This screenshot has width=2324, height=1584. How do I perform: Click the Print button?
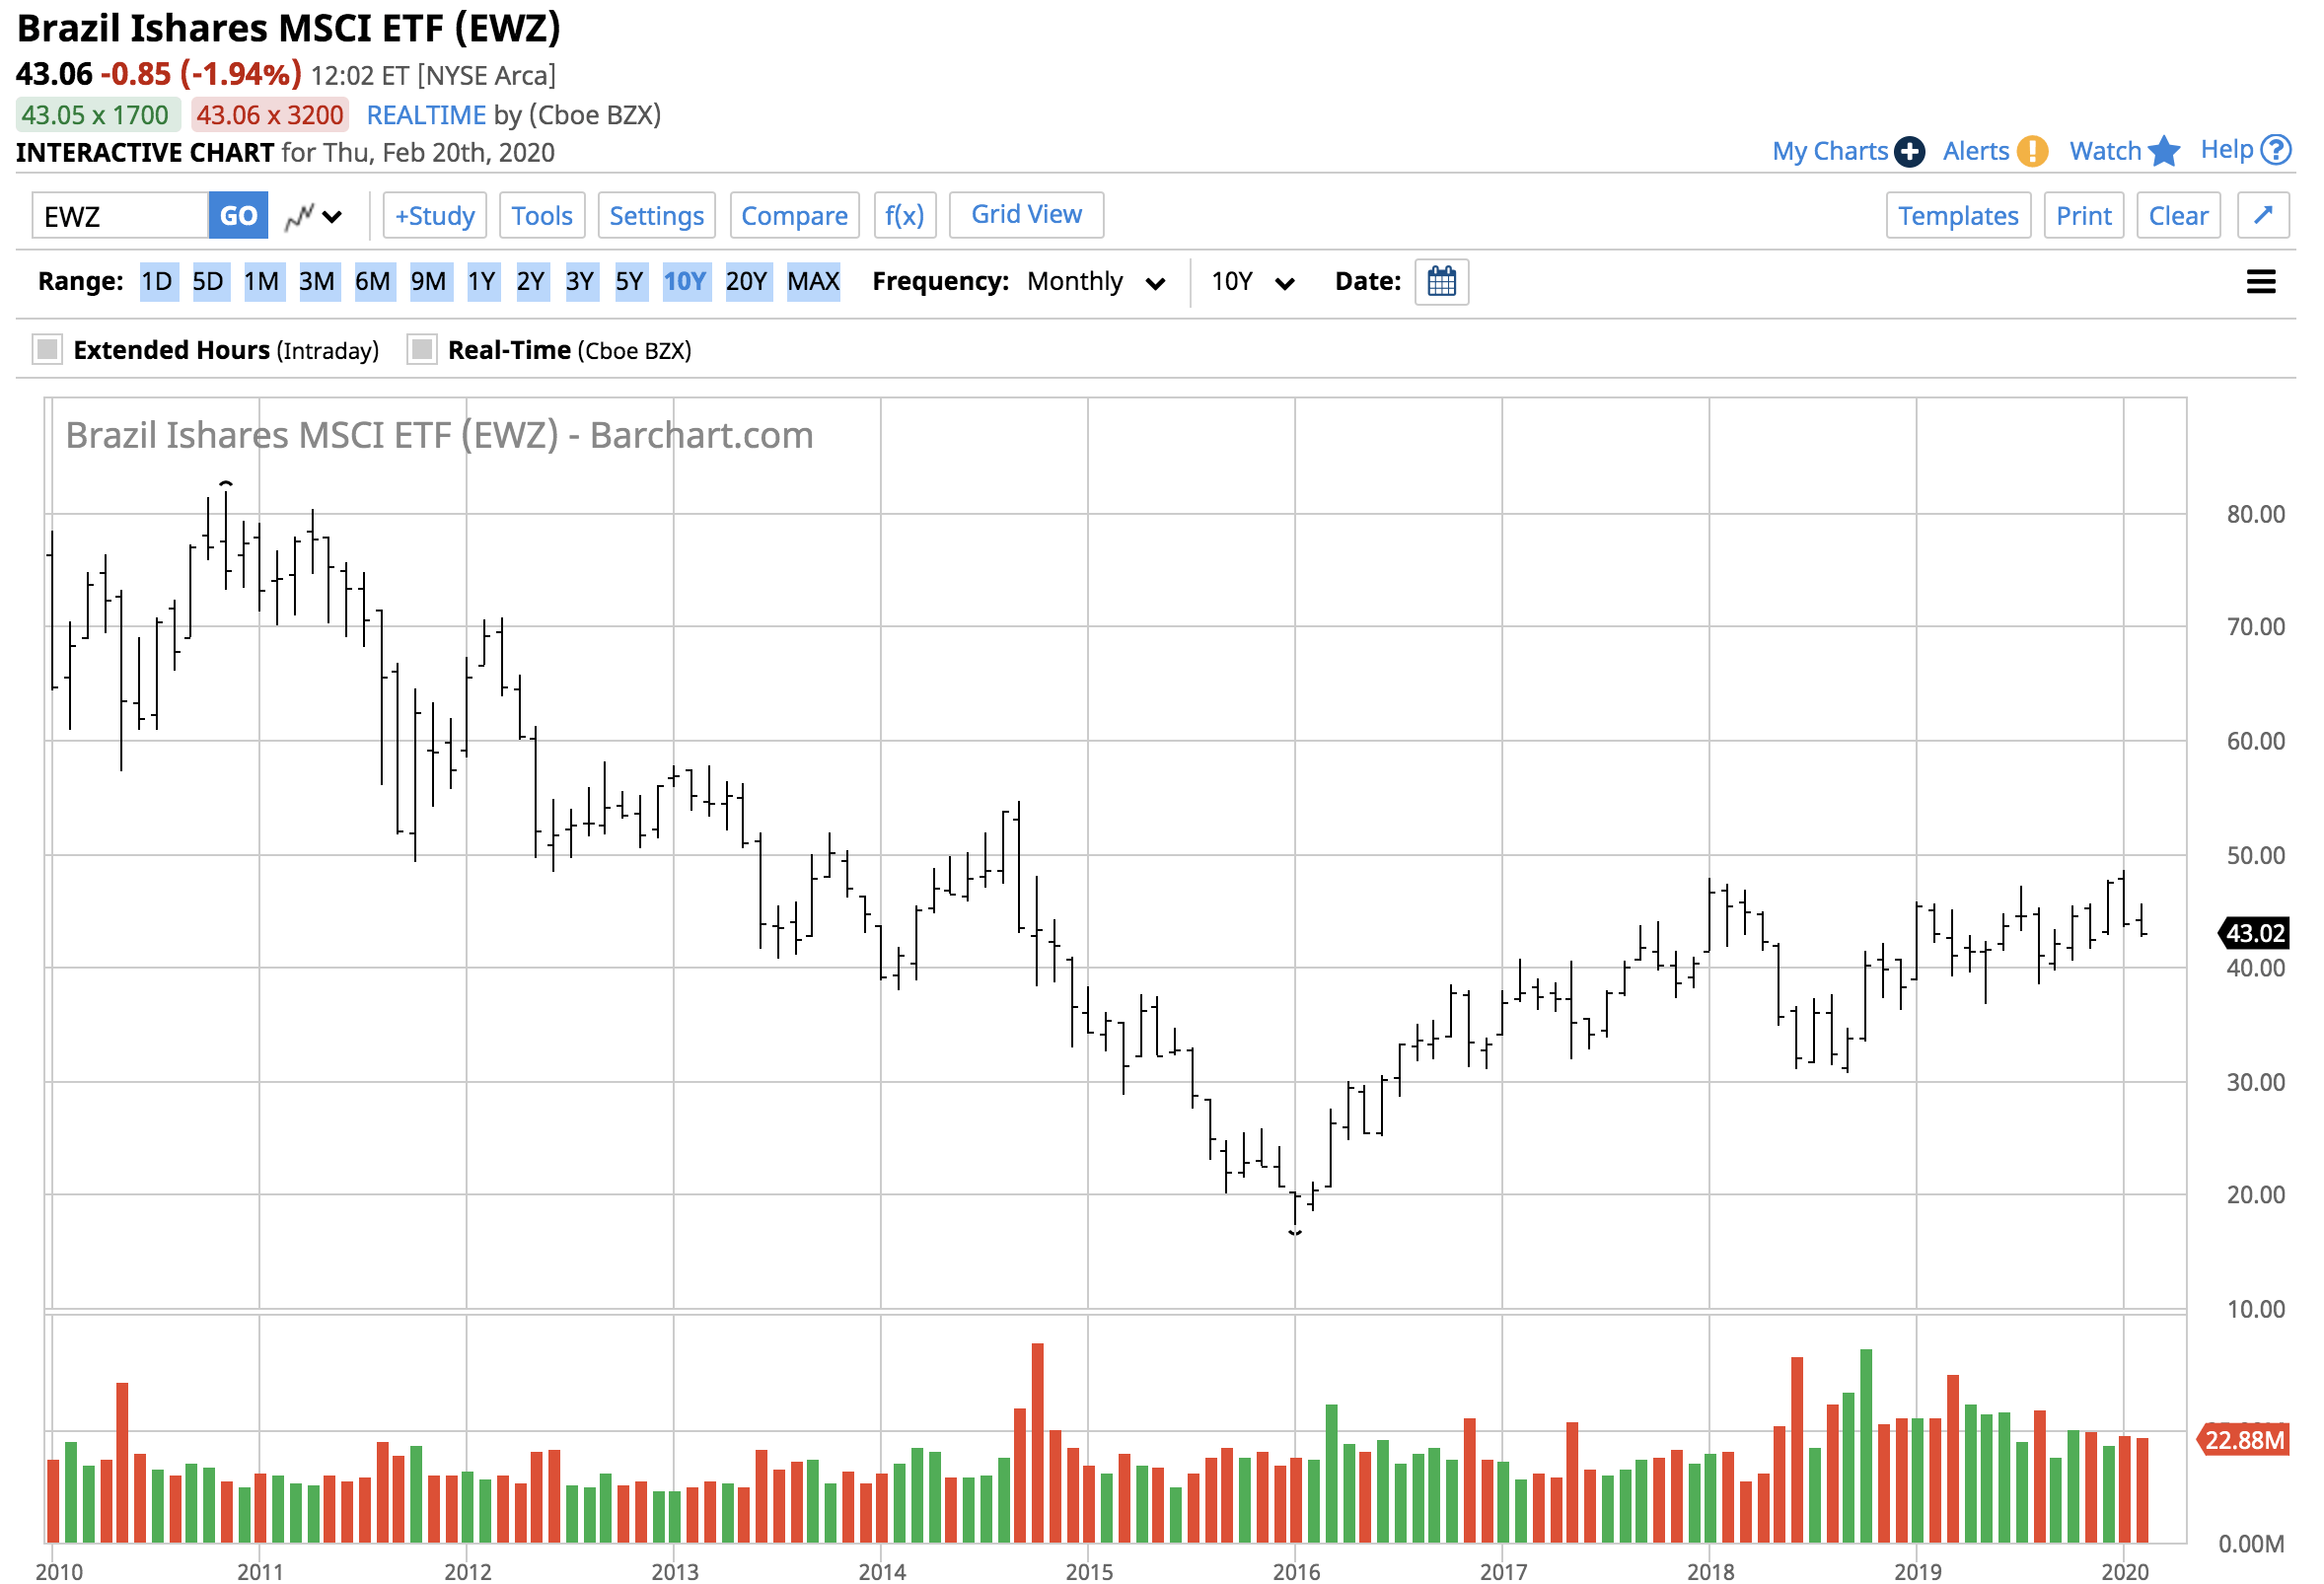(2083, 216)
